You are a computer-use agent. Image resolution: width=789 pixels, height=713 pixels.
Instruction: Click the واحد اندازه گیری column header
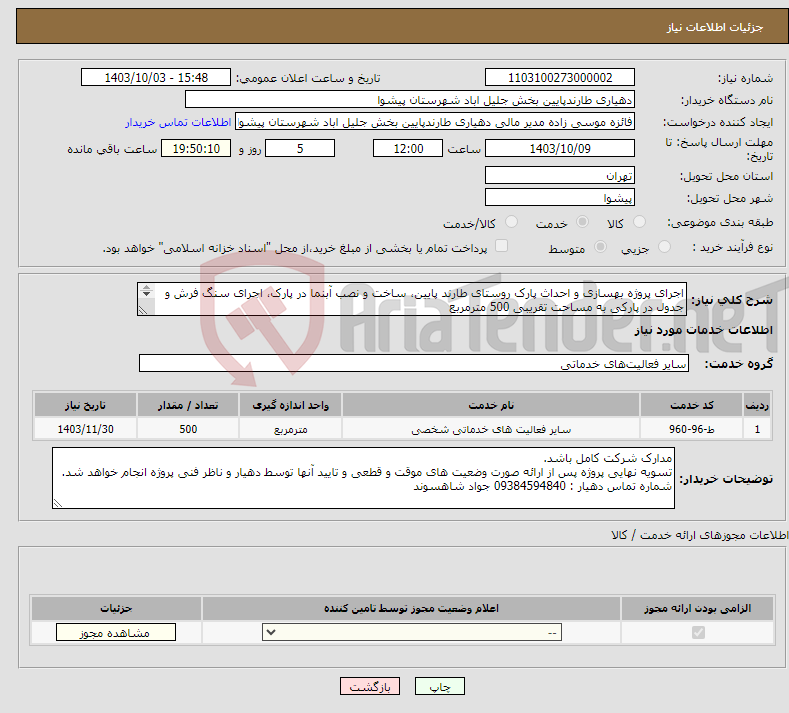coord(290,405)
